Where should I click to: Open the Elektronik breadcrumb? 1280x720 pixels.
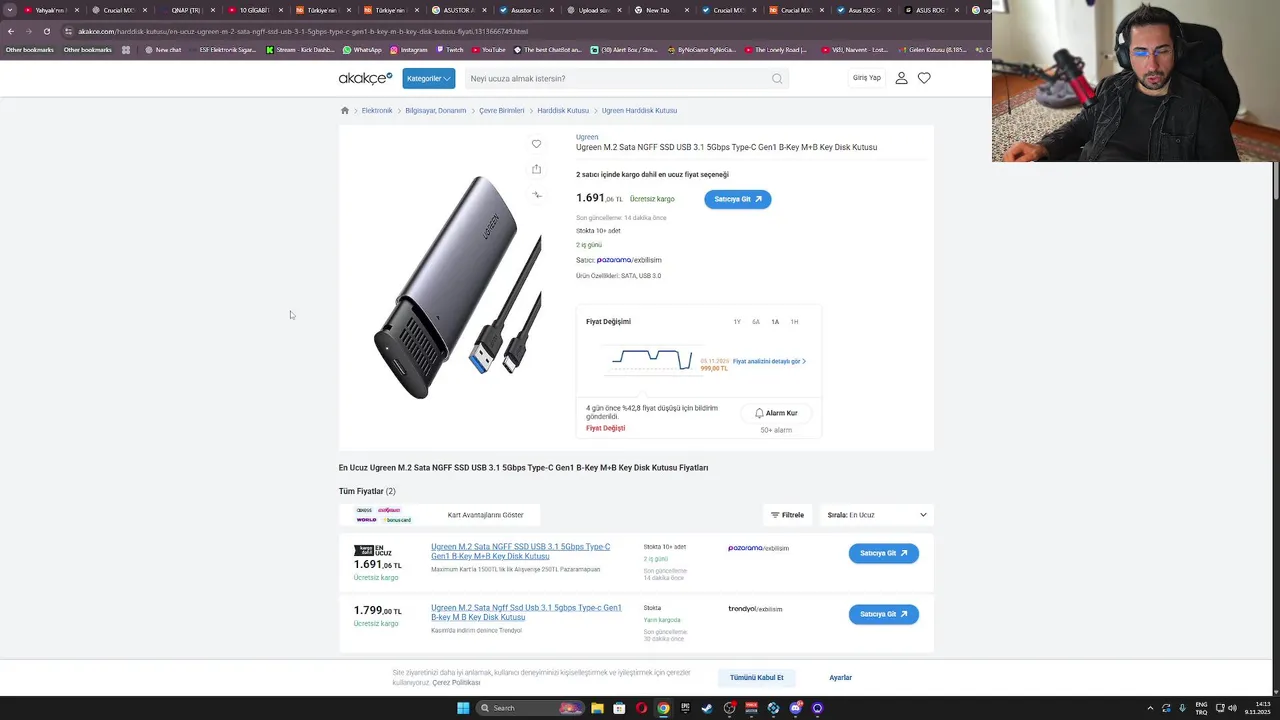(377, 111)
